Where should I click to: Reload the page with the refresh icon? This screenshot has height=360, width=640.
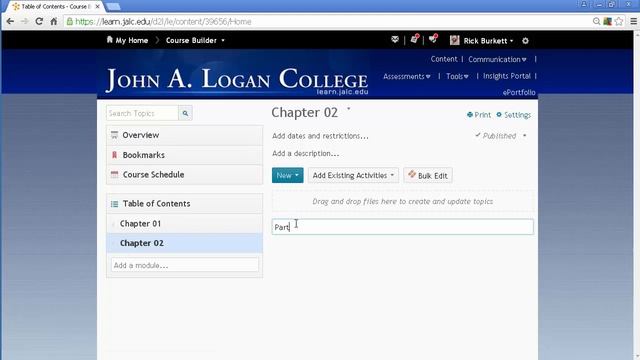pyautogui.click(x=39, y=21)
